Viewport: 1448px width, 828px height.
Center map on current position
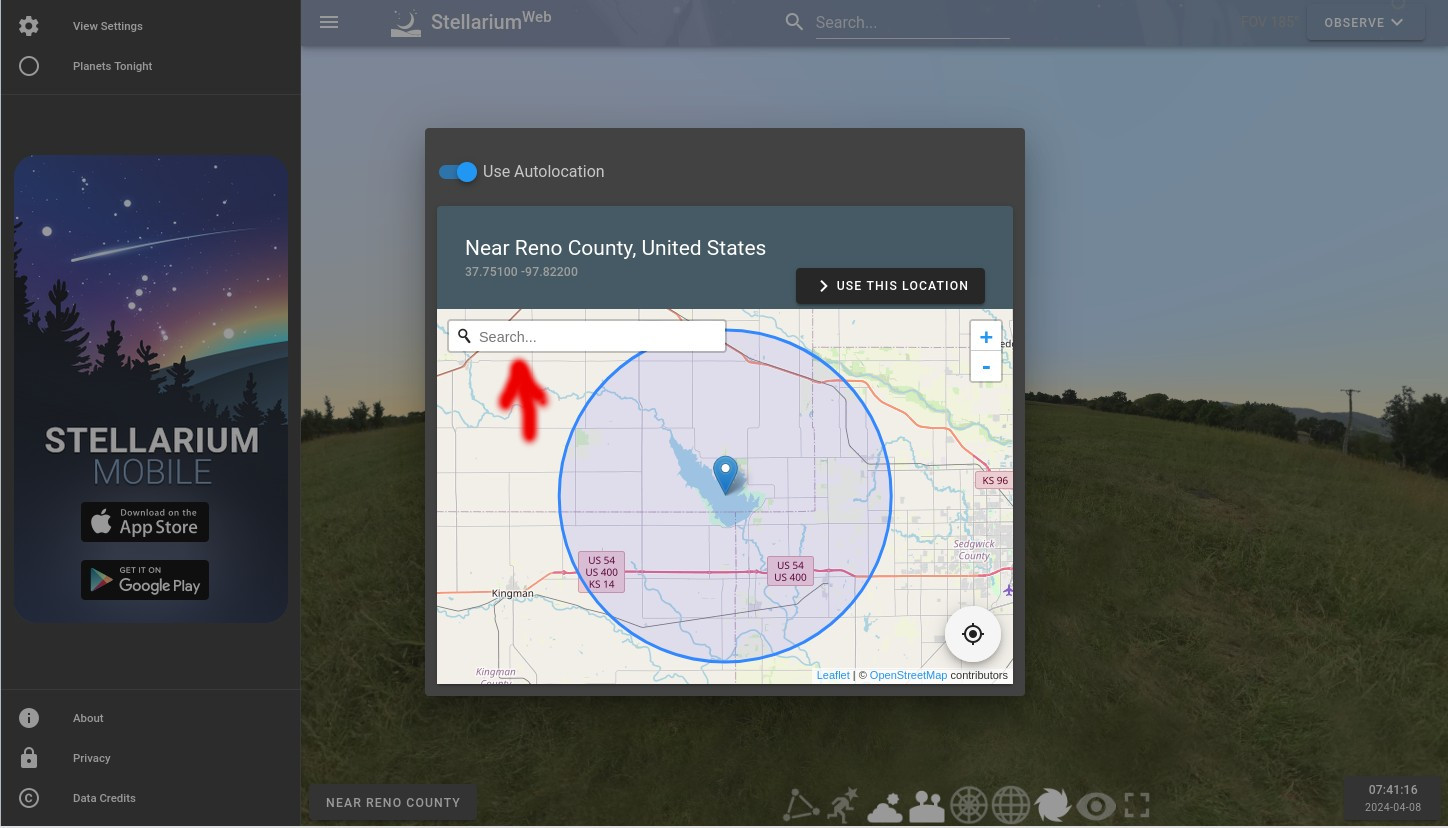972,634
